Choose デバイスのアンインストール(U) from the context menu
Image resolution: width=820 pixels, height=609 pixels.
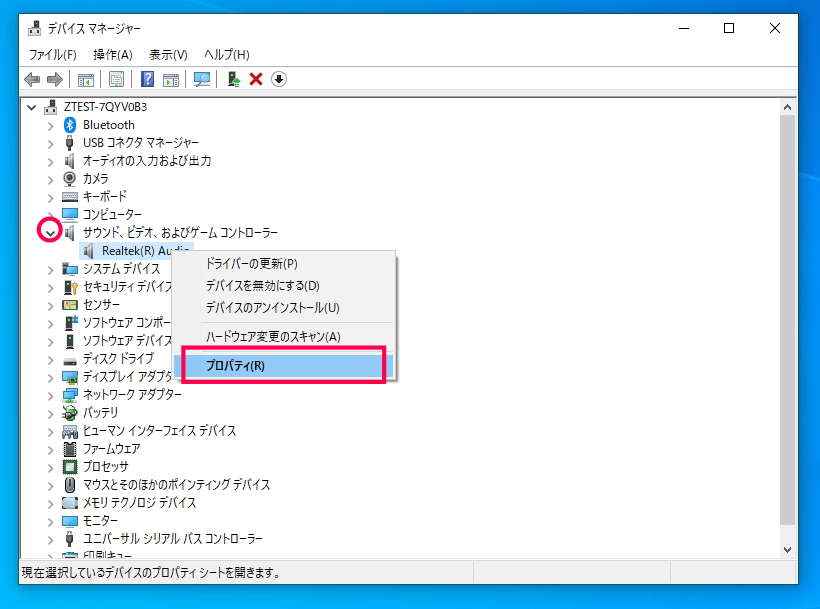[x=284, y=307]
